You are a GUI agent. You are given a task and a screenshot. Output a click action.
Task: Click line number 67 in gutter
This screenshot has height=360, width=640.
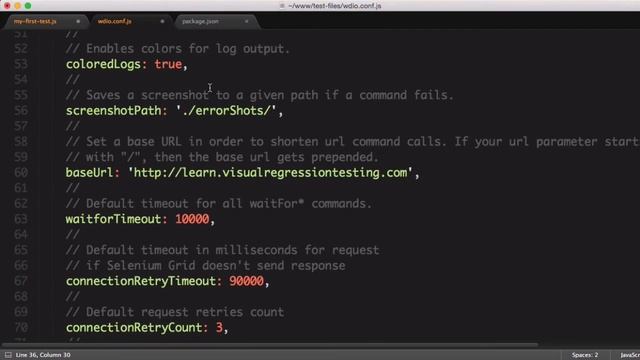[x=21, y=281]
